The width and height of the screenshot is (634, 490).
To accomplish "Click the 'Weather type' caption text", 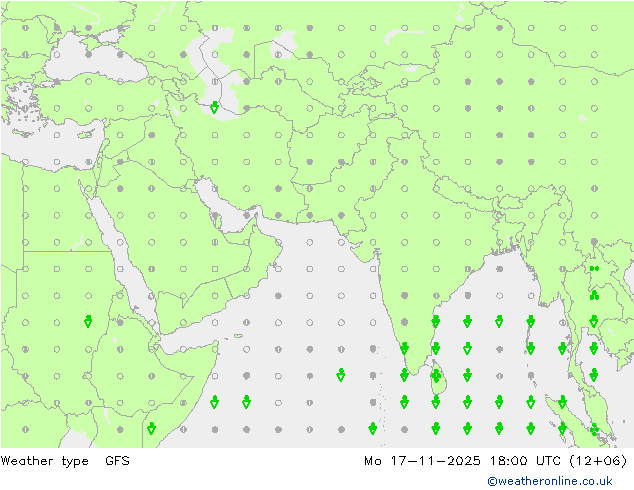I will (x=44, y=461).
